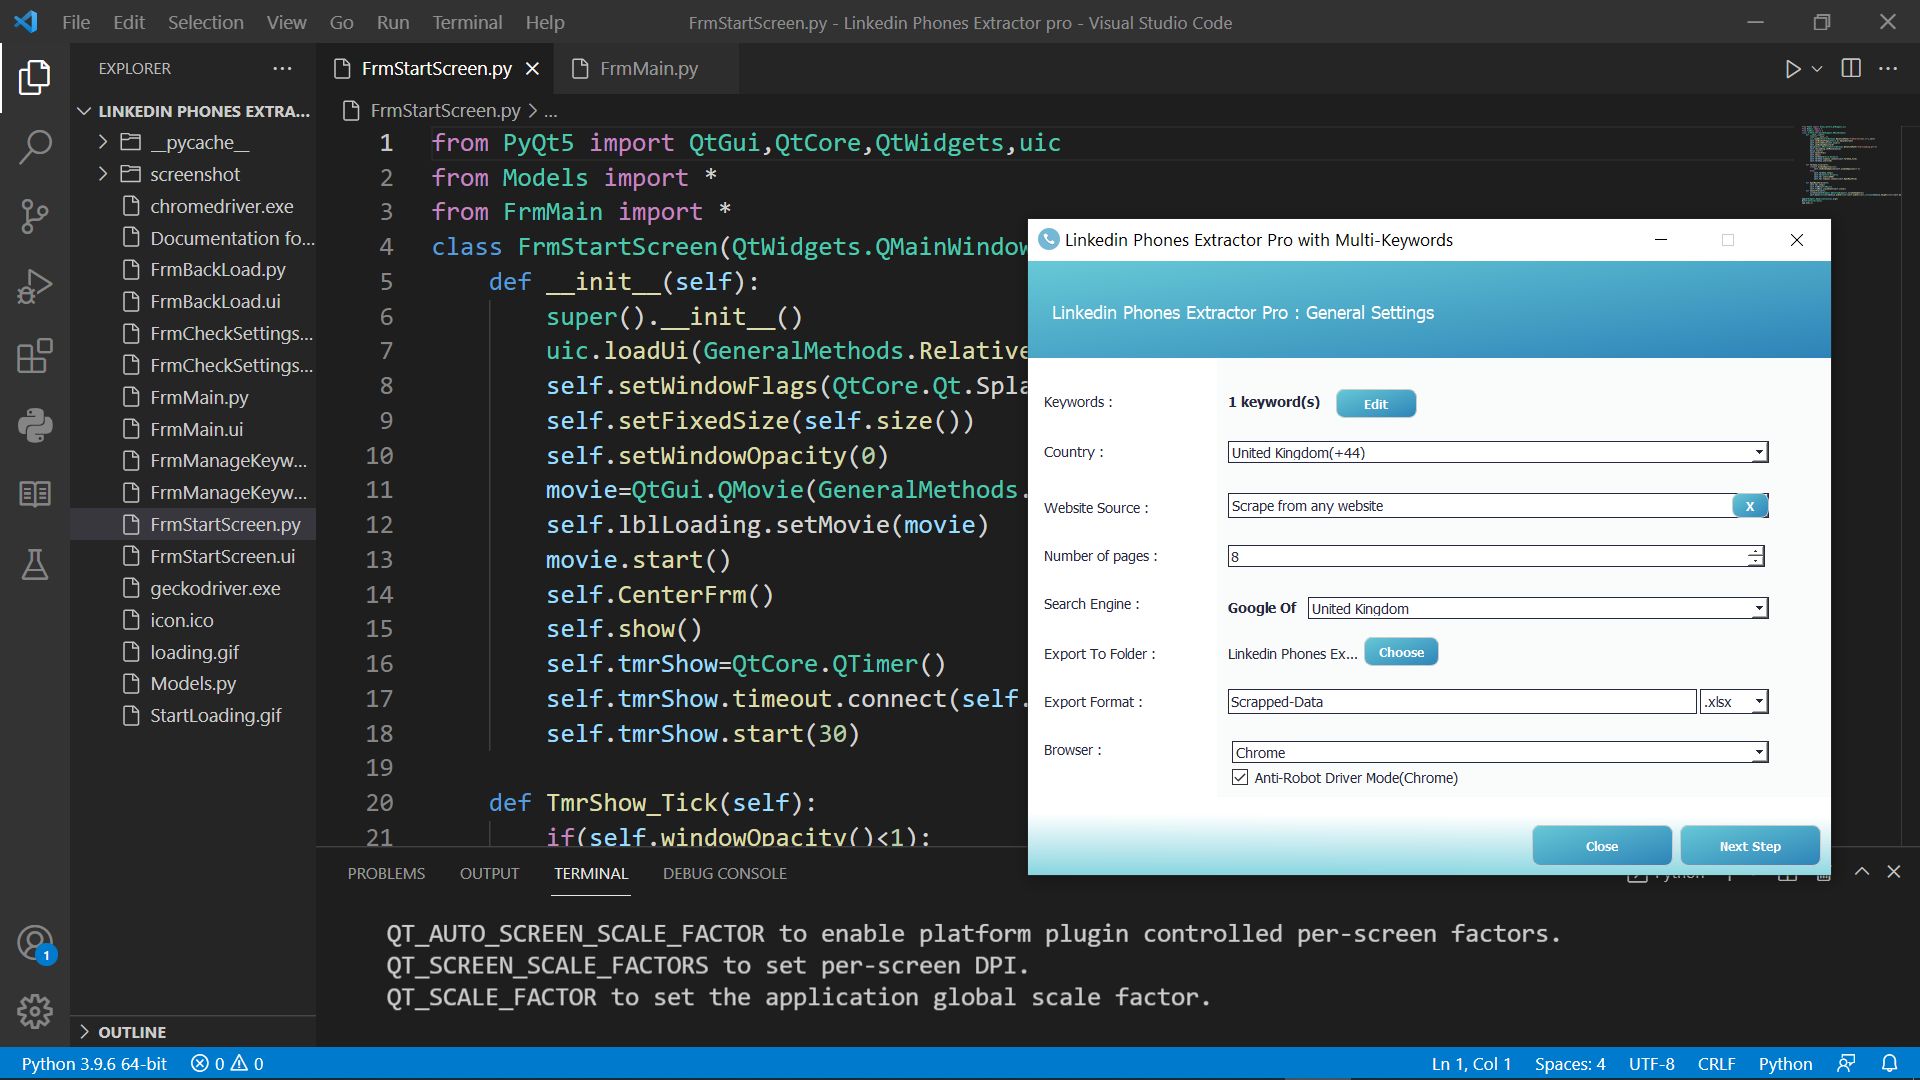Screen dimensions: 1920x1080
Task: Click the Website Source input field
Action: tap(1480, 506)
